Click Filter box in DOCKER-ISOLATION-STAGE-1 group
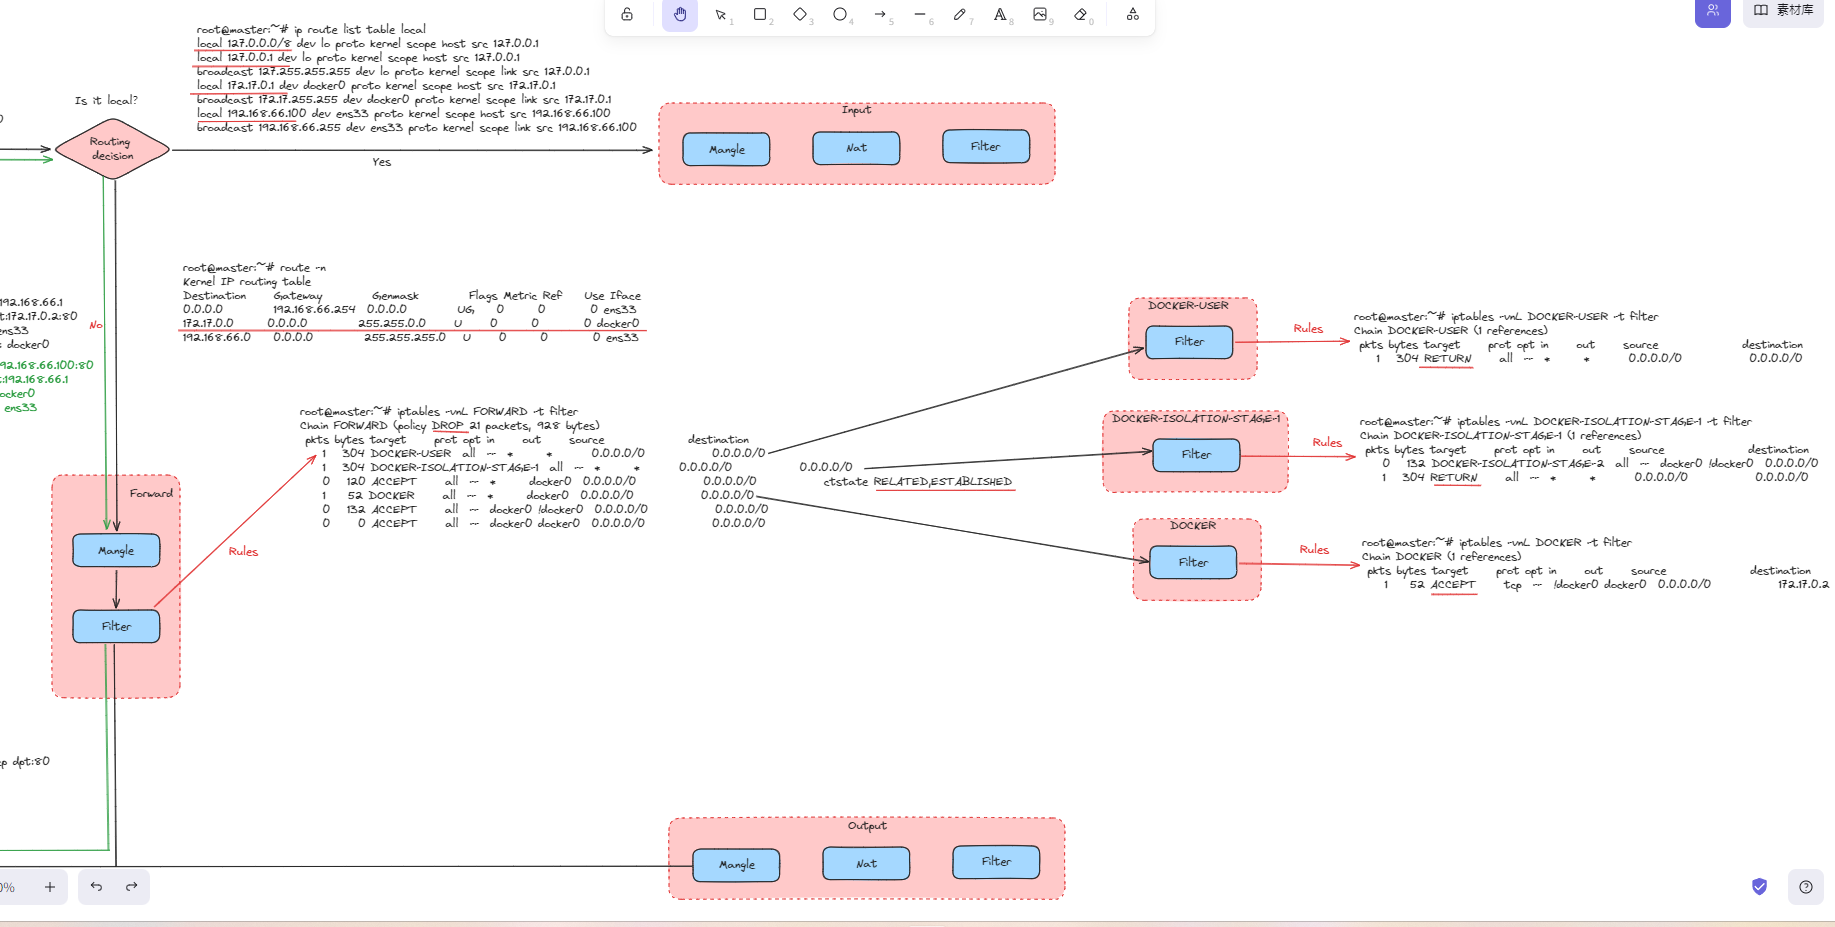Image resolution: width=1835 pixels, height=927 pixels. [1196, 455]
